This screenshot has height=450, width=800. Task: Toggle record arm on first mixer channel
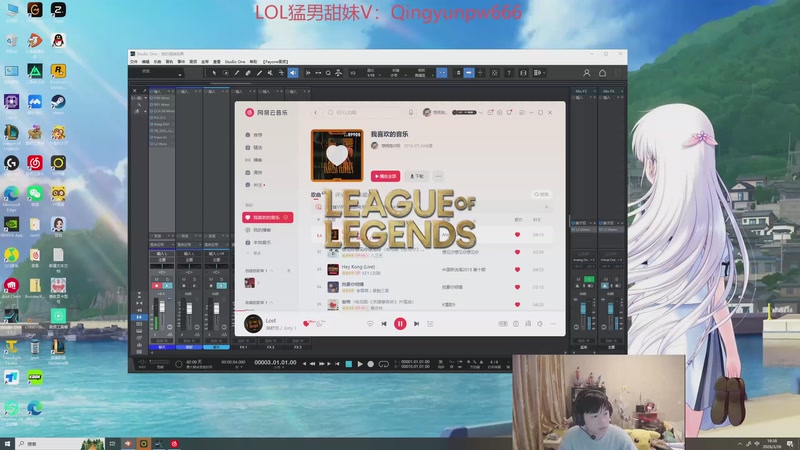tap(157, 286)
